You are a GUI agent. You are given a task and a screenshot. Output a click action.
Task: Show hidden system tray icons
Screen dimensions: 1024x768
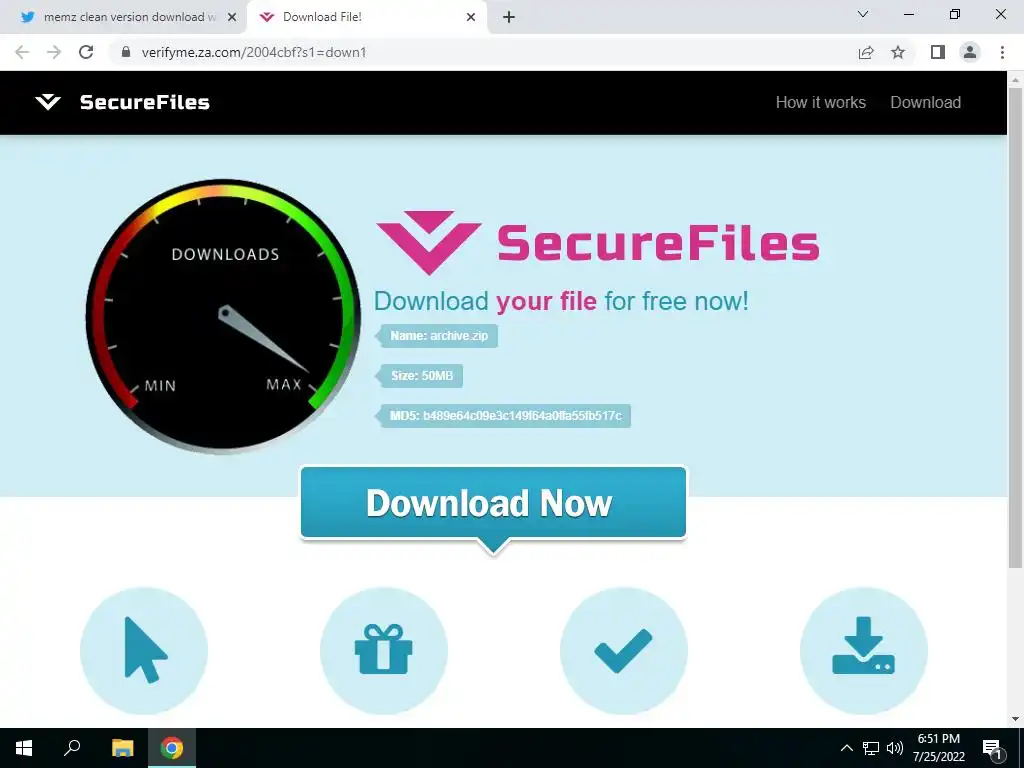846,748
